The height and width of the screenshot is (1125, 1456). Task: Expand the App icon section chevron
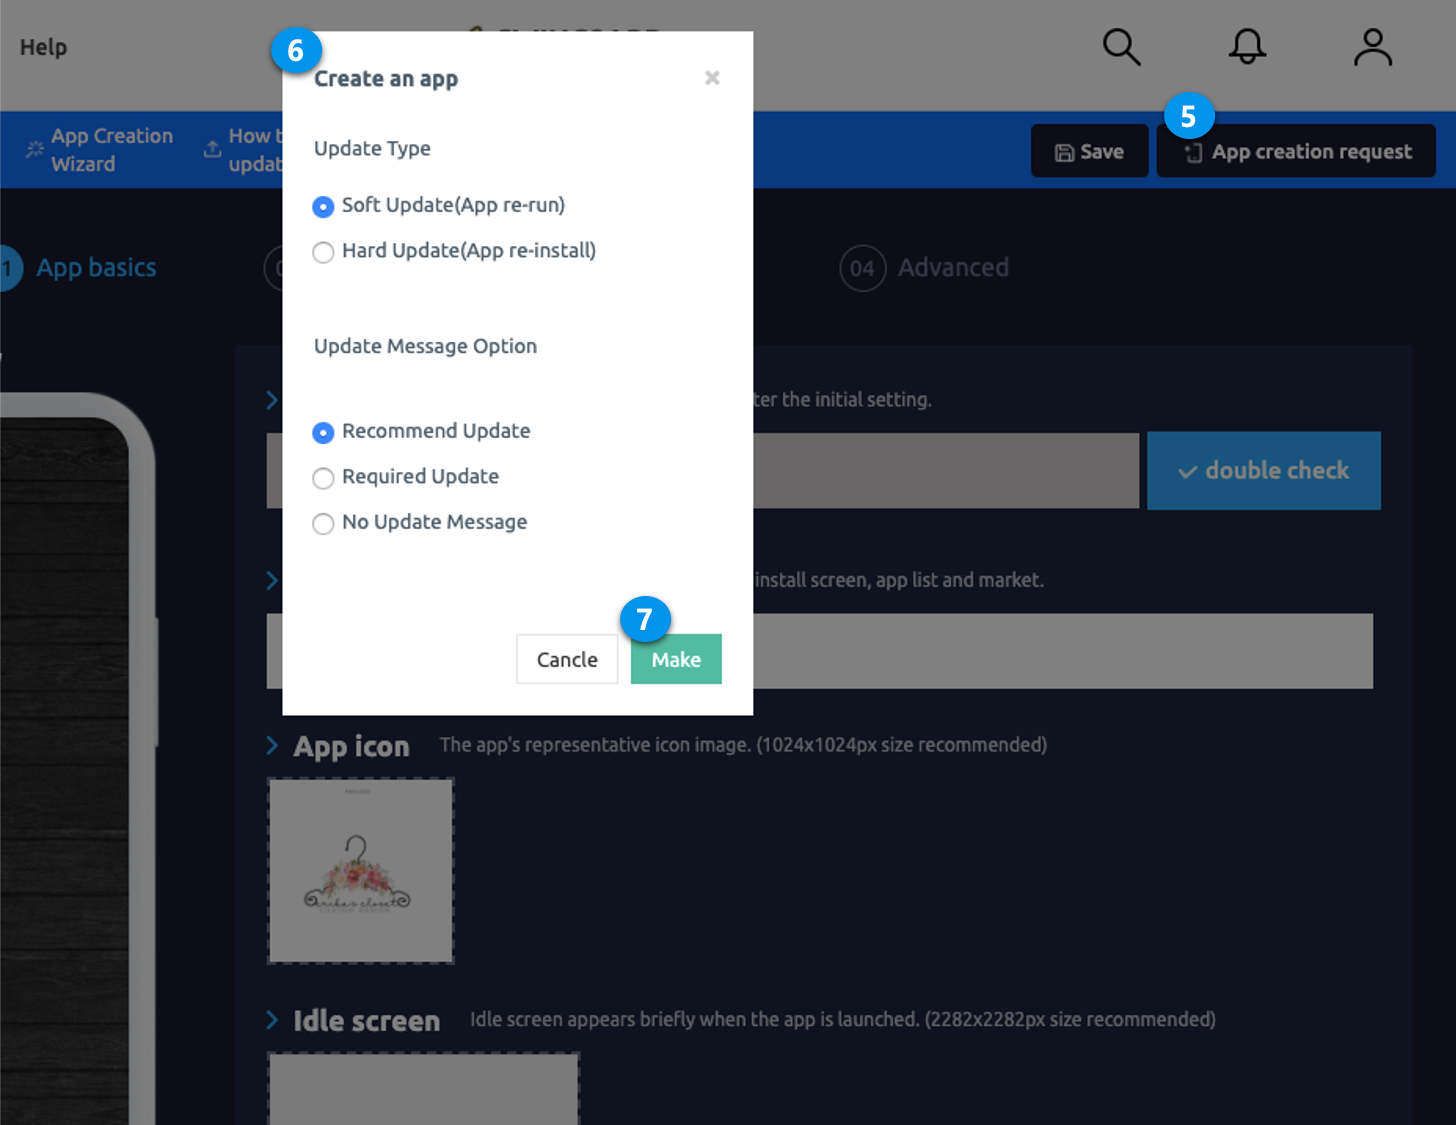point(272,746)
